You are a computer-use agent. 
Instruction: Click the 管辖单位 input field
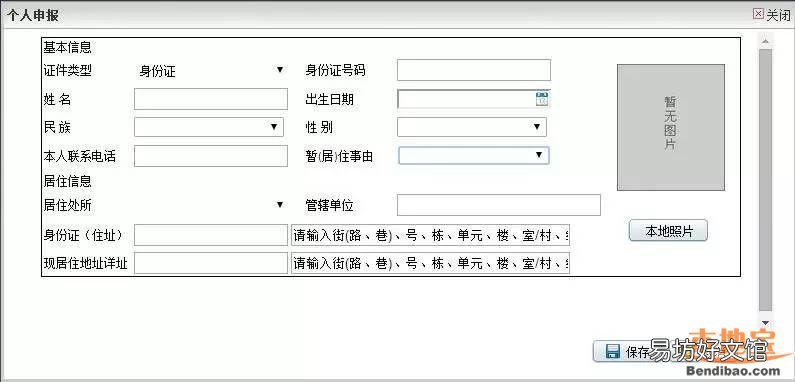[x=499, y=205]
